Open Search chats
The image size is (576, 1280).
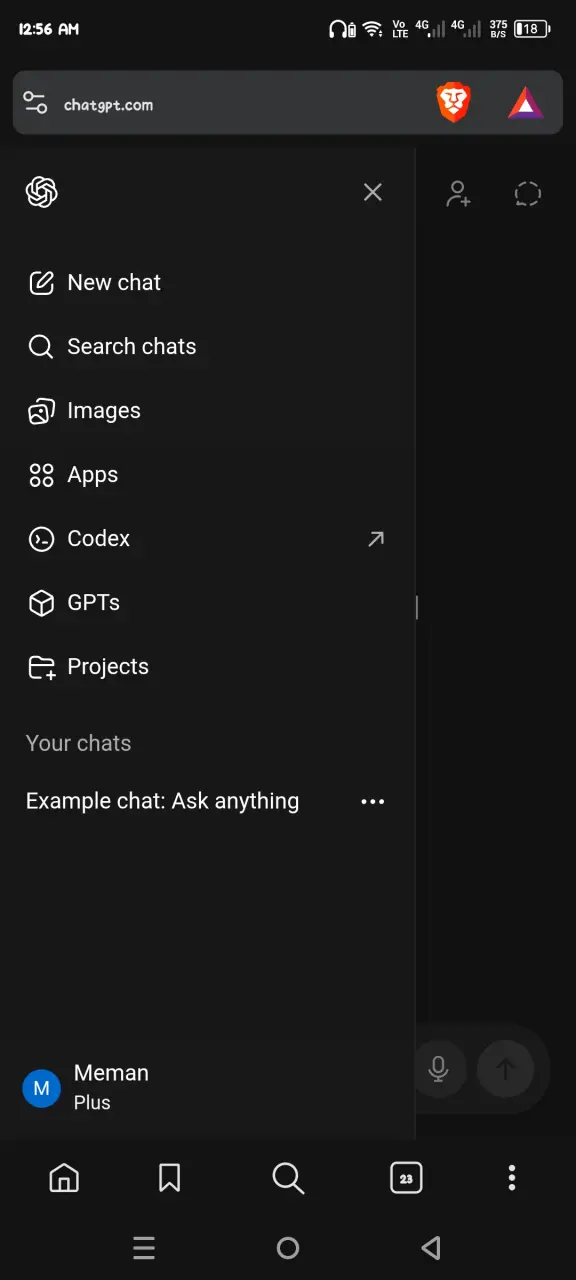tap(207, 347)
